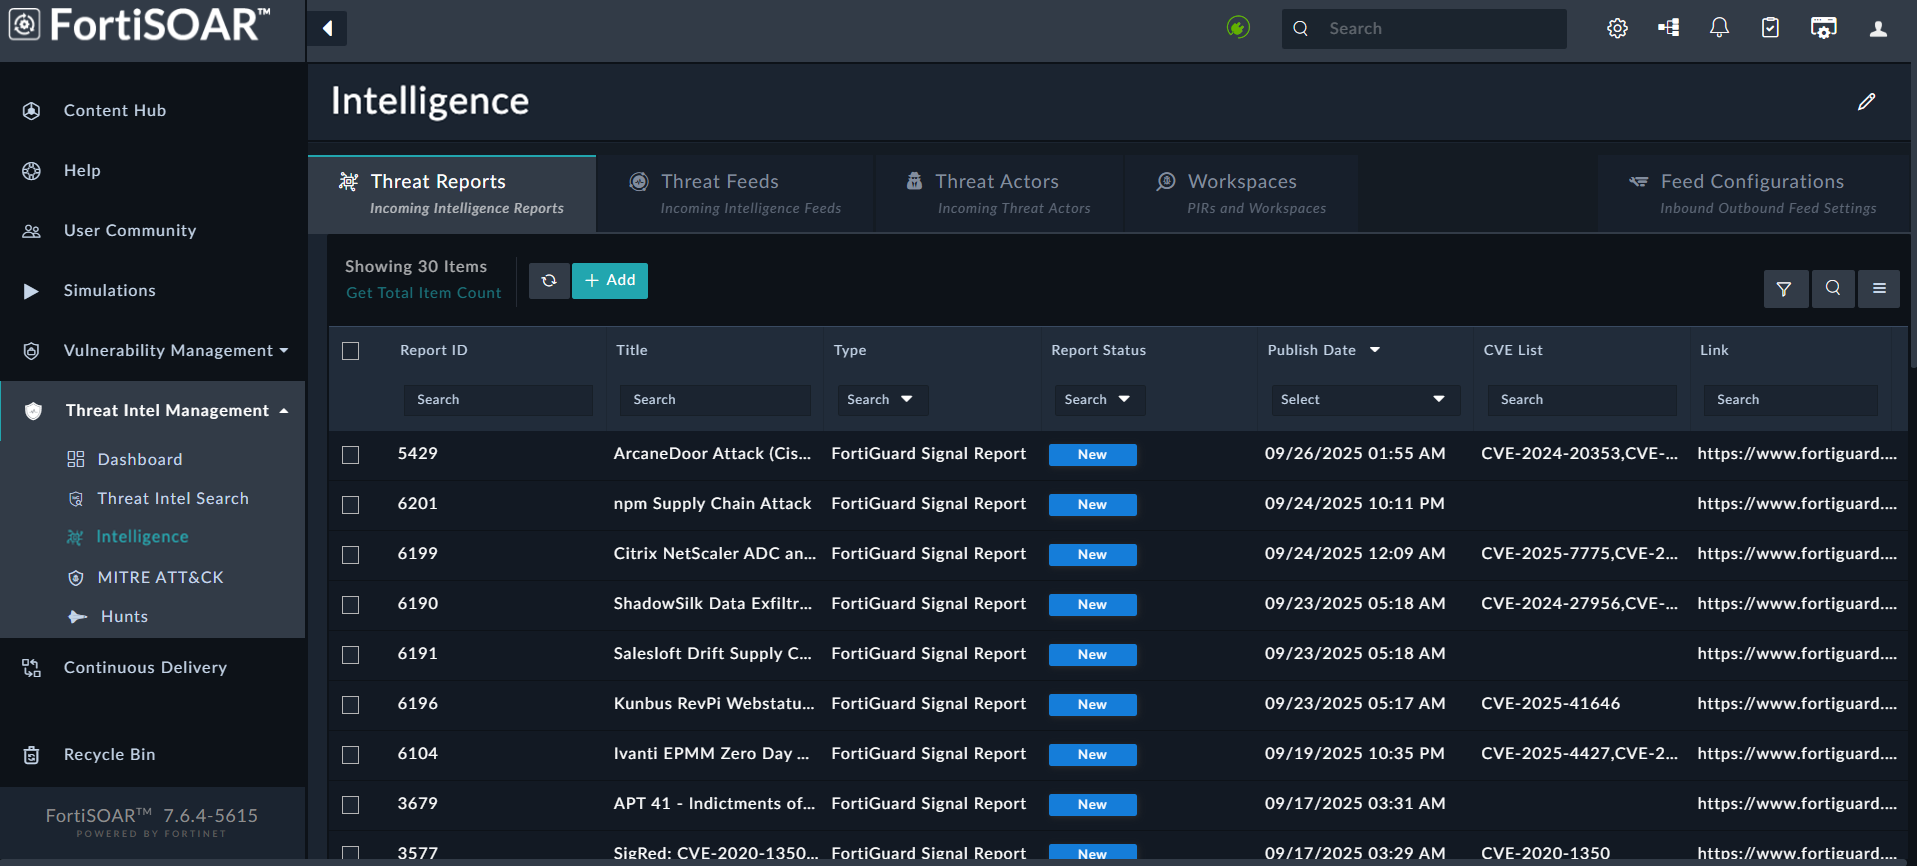Open the notifications bell

[x=1719, y=29]
